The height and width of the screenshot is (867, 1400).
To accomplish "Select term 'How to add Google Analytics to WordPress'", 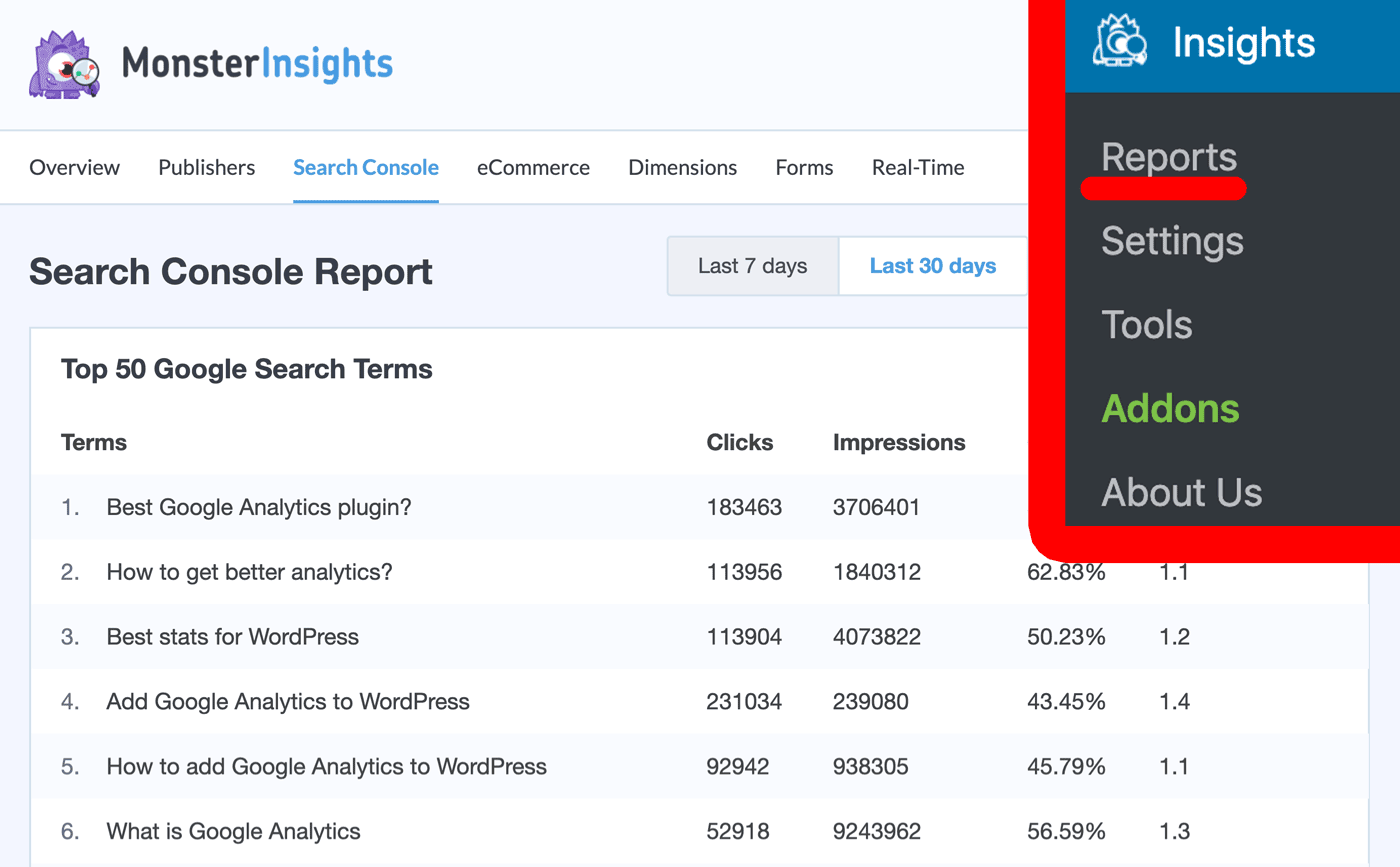I will click(327, 767).
